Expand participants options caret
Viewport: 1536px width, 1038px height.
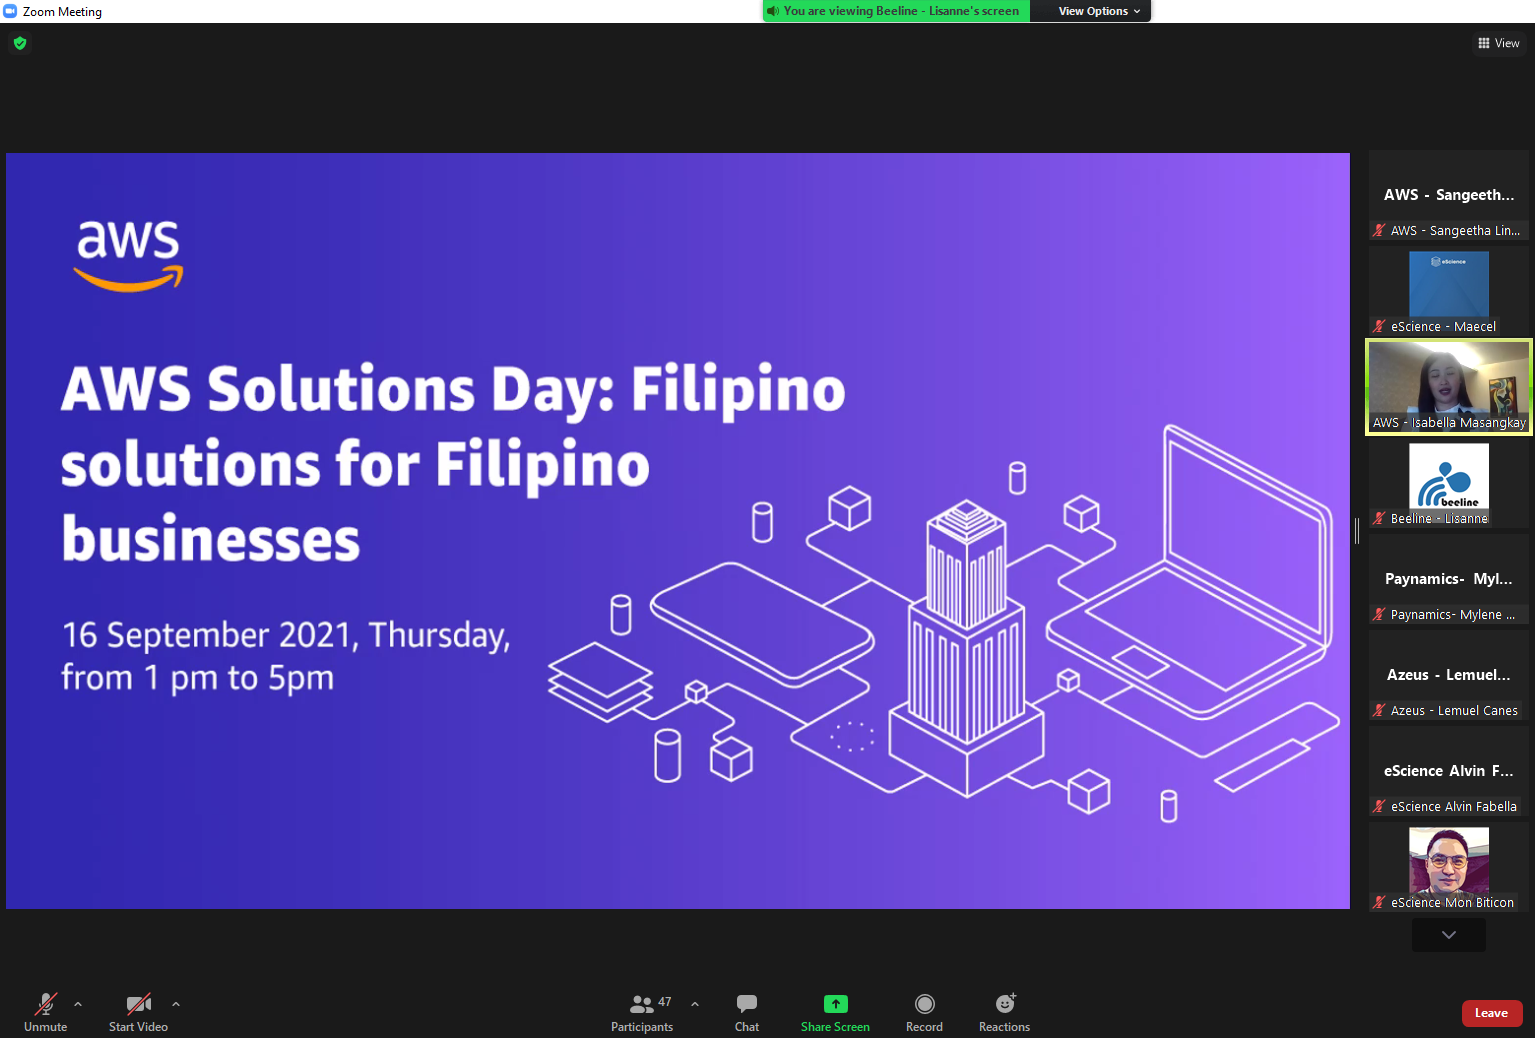point(695,1004)
